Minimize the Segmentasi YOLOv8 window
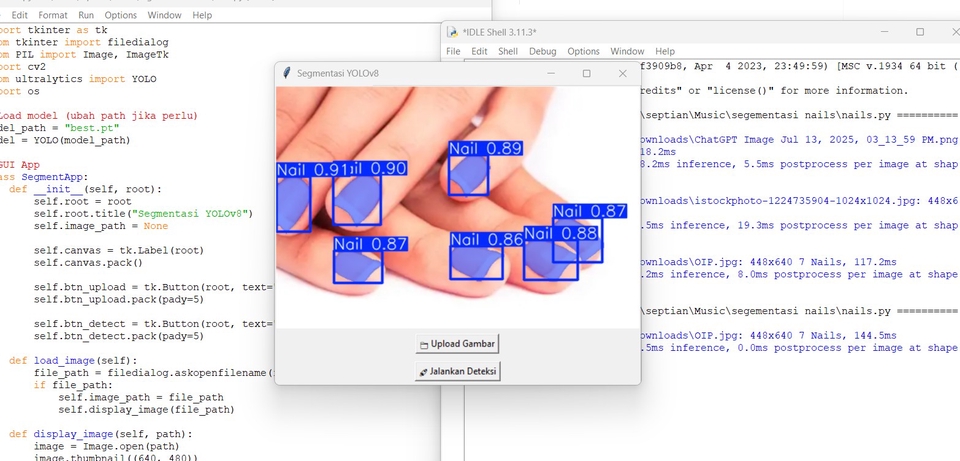 [x=550, y=73]
